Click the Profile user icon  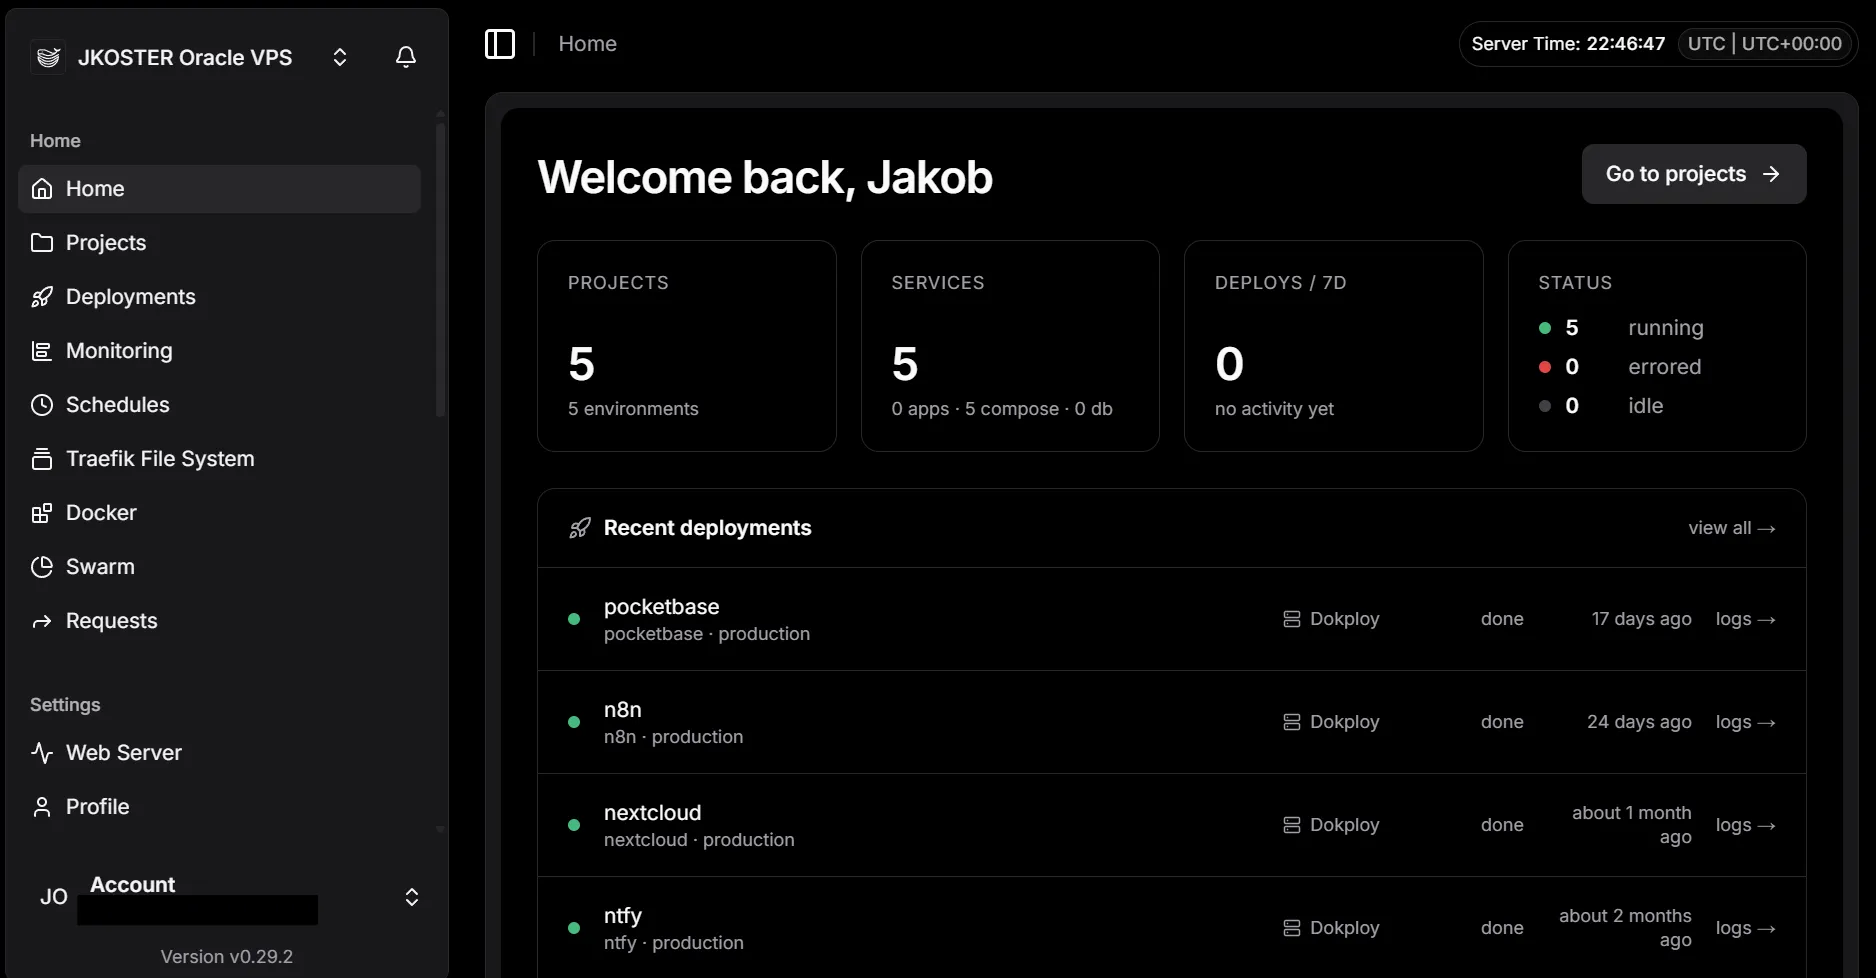click(42, 807)
